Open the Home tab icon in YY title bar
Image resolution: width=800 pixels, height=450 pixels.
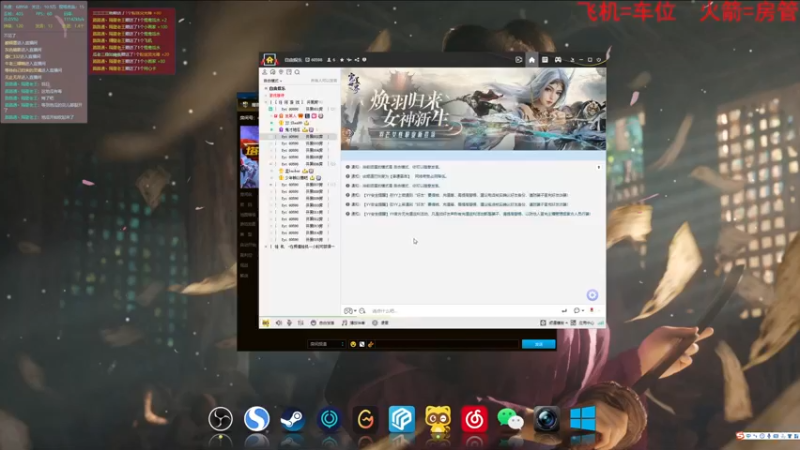coord(532,60)
